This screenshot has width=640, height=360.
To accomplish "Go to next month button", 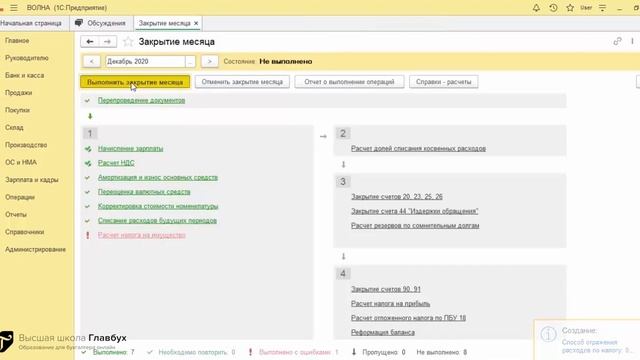I will (209, 61).
